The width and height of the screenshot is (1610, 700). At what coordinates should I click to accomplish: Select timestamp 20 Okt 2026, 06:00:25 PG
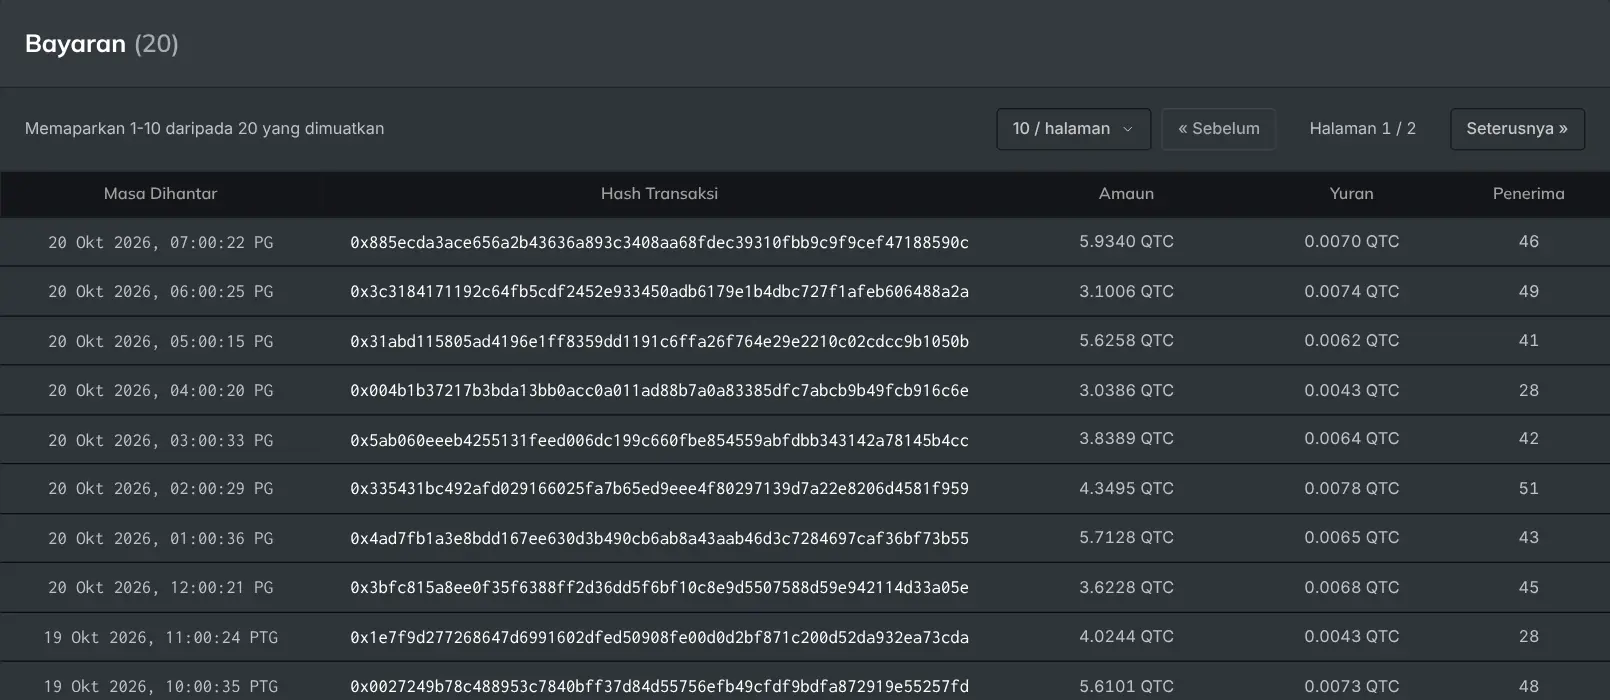coord(160,292)
